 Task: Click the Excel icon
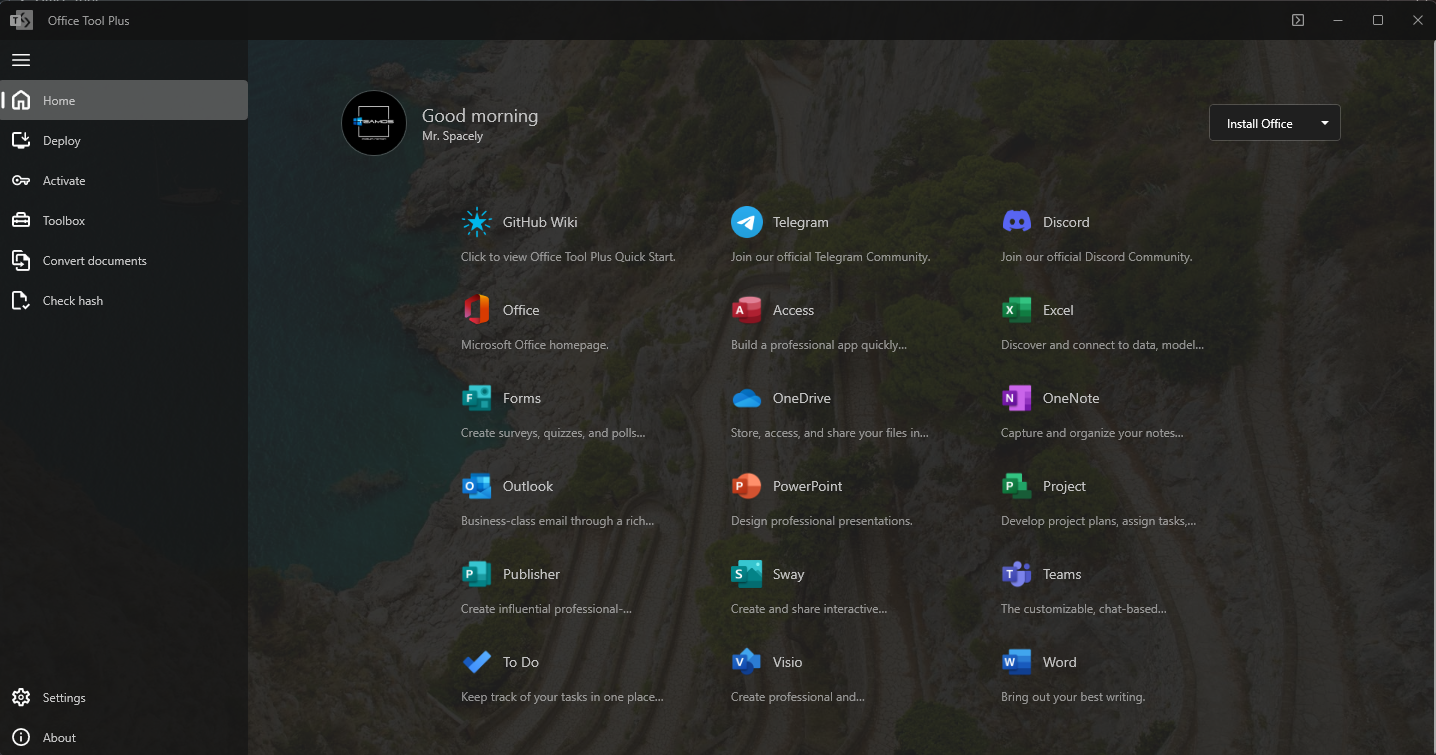click(1017, 310)
